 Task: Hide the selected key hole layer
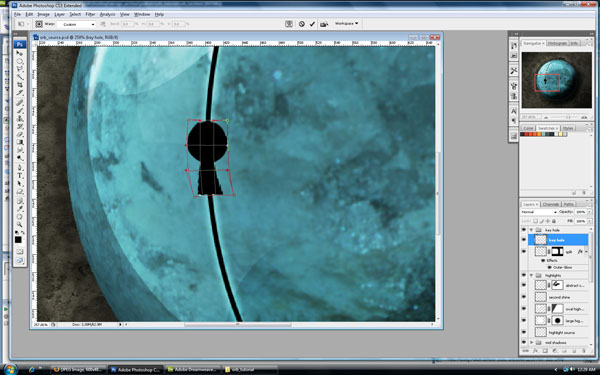pos(524,240)
